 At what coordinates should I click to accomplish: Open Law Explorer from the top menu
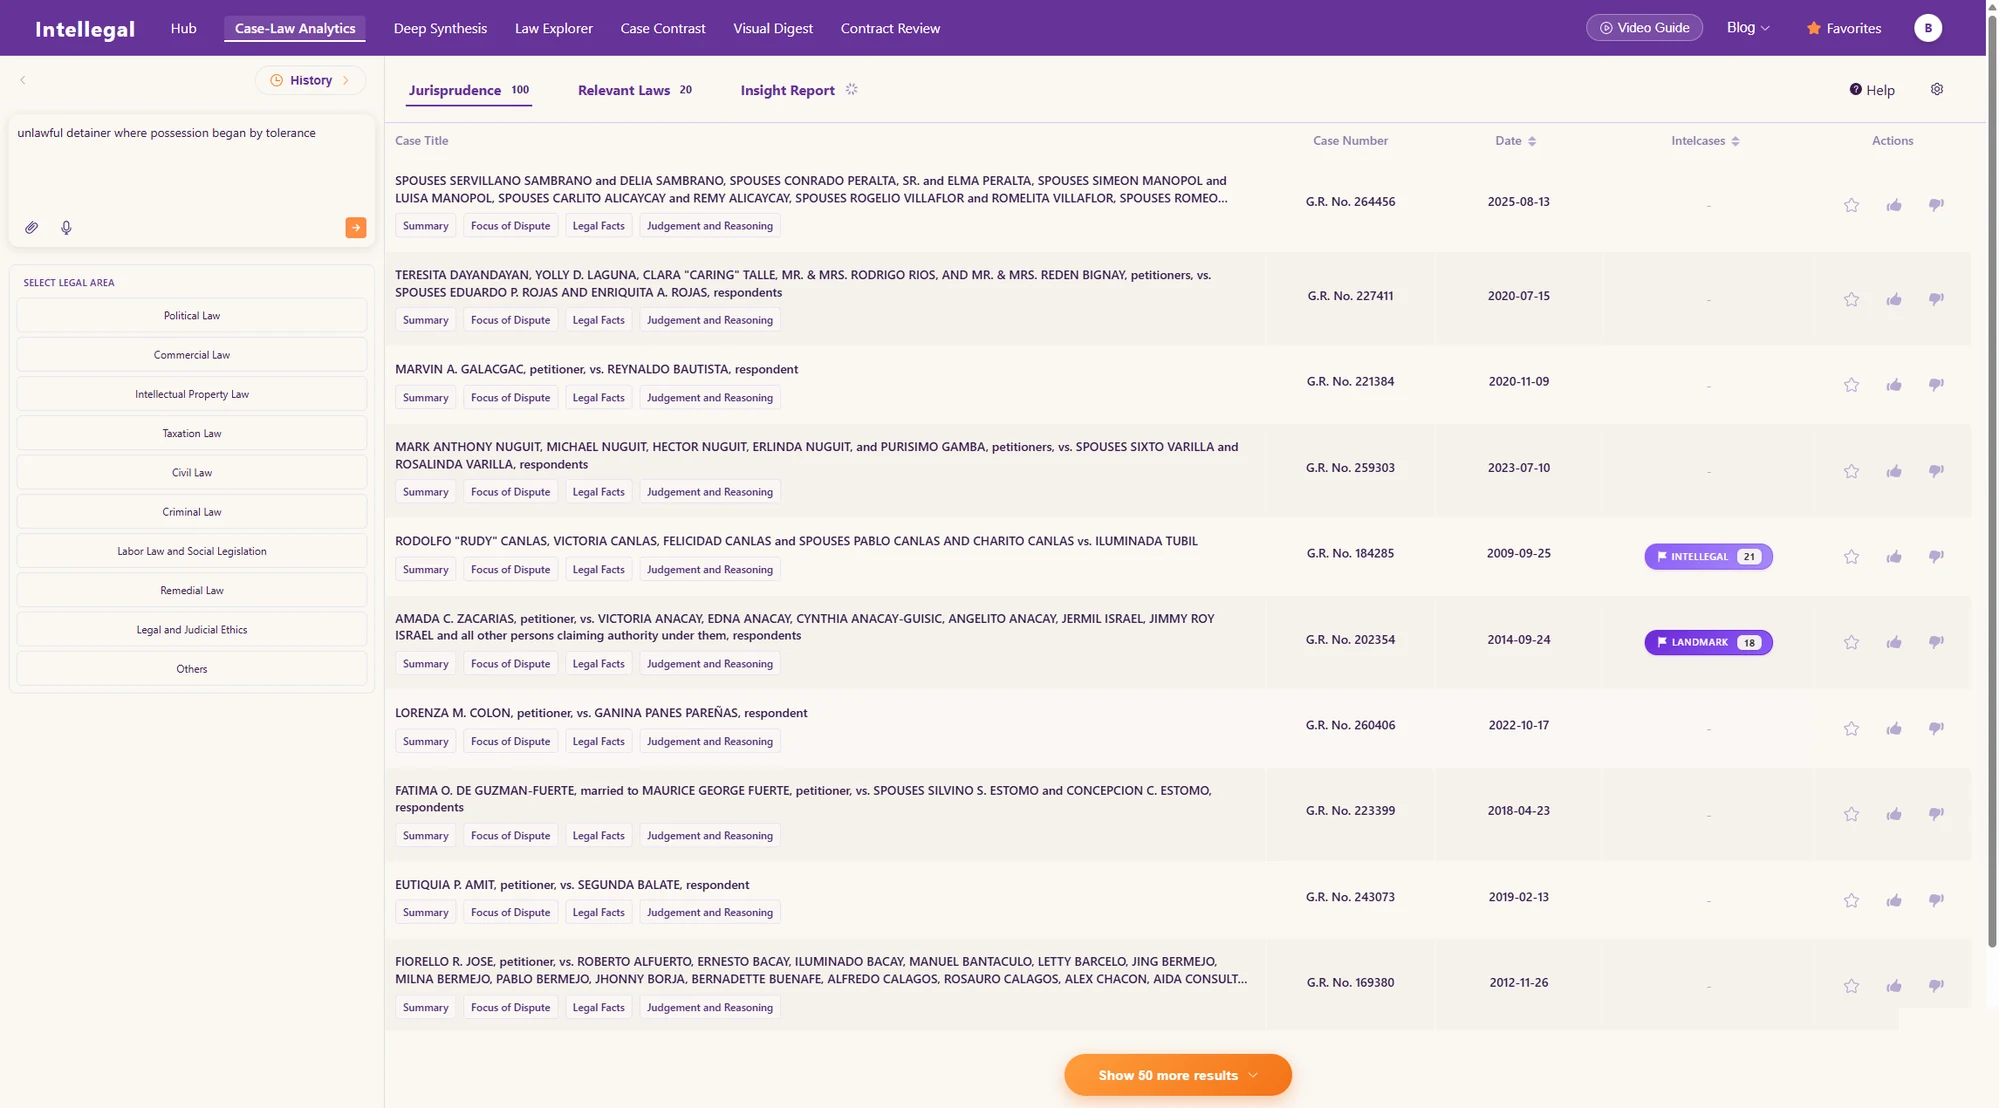(x=554, y=28)
